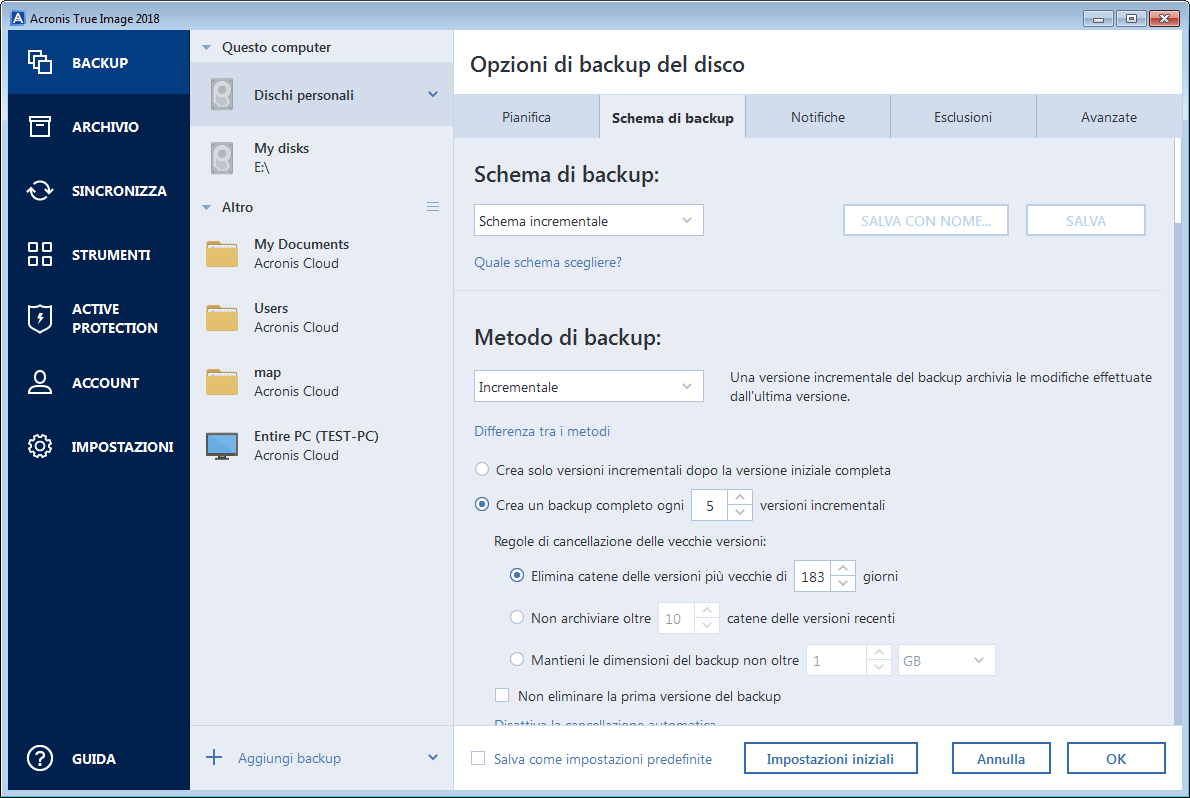
Task: Select the My Documents folder icon
Action: (222, 254)
